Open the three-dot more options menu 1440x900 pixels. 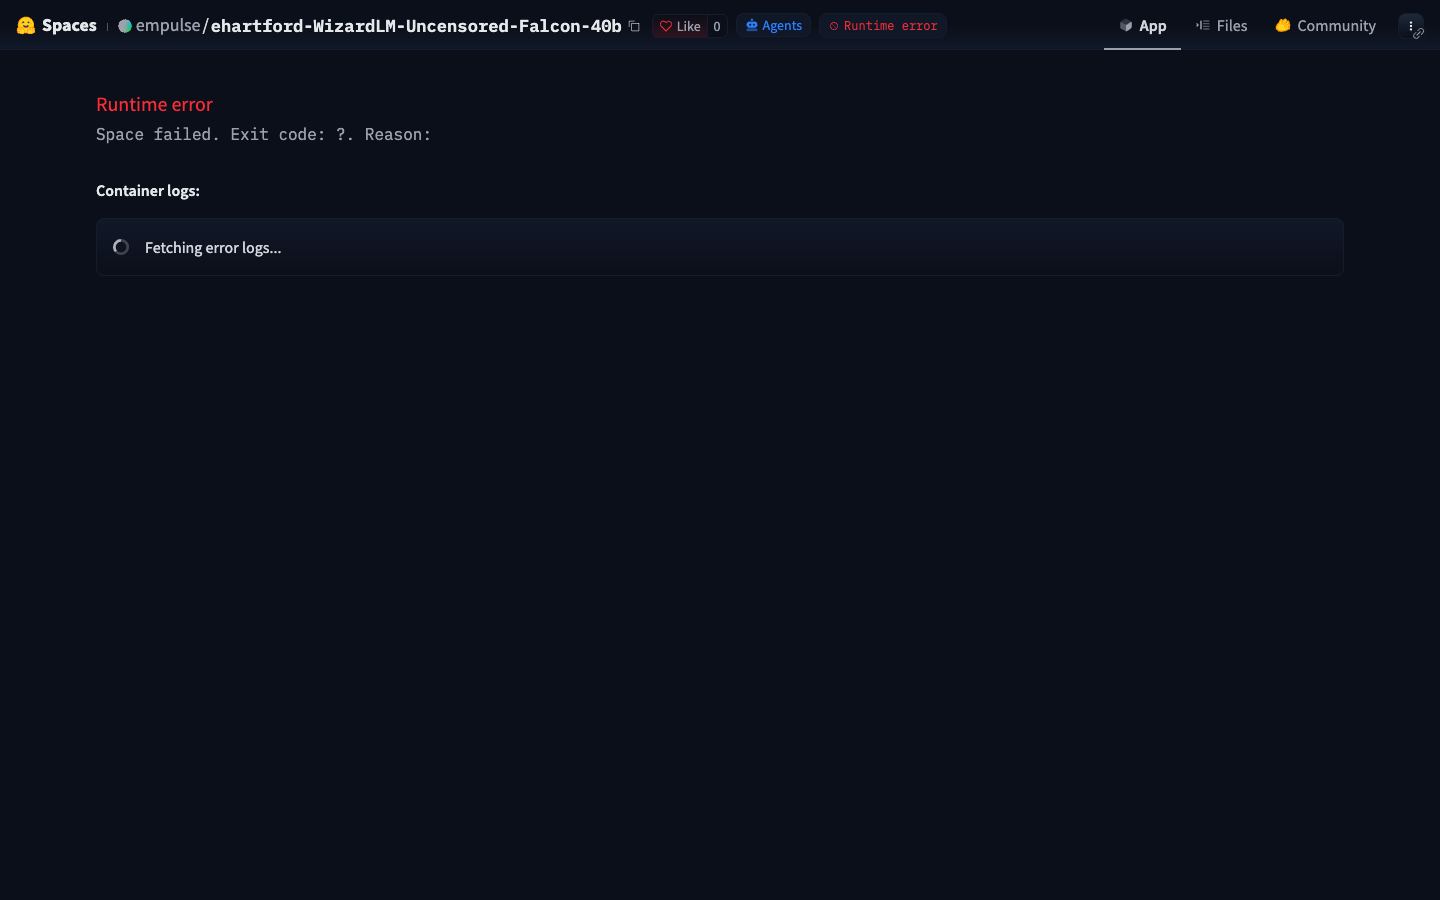[1411, 26]
